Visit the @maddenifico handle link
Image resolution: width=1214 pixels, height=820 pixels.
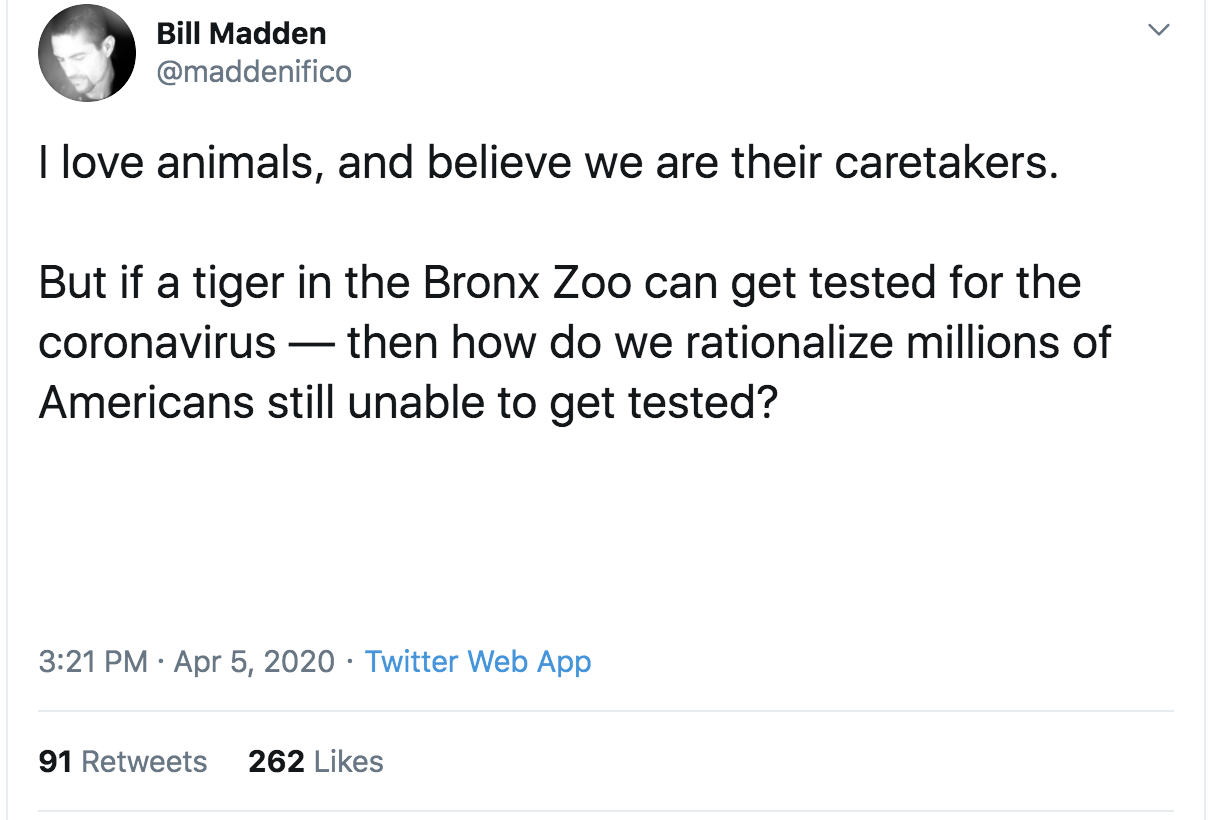pyautogui.click(x=254, y=72)
